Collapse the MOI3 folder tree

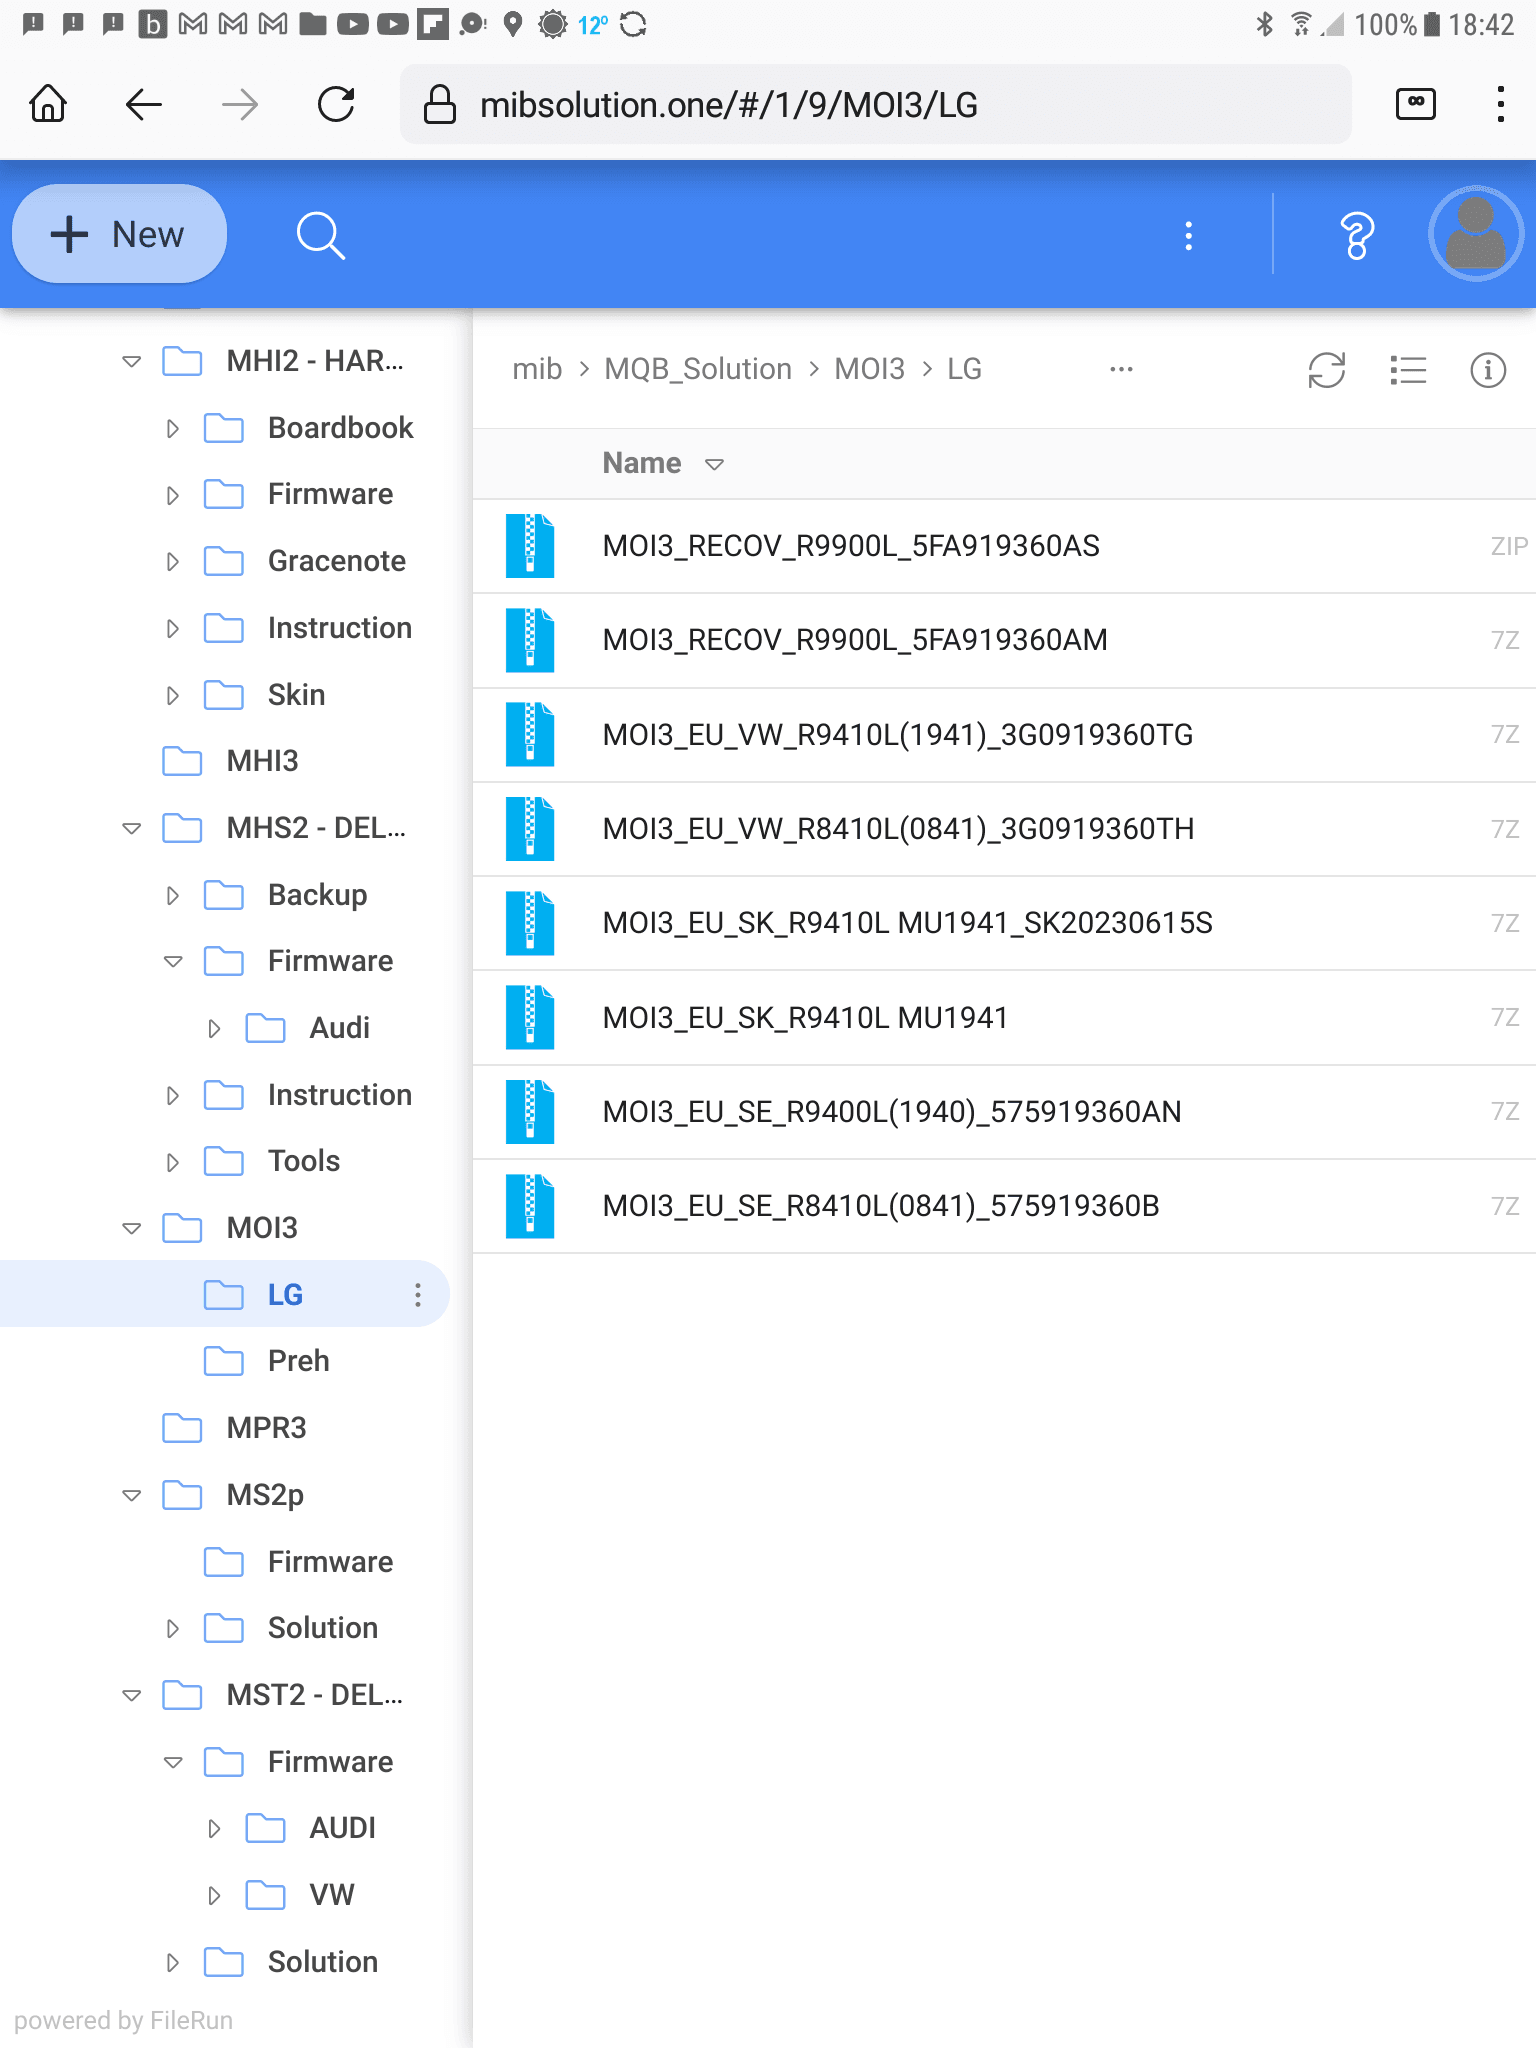131,1228
